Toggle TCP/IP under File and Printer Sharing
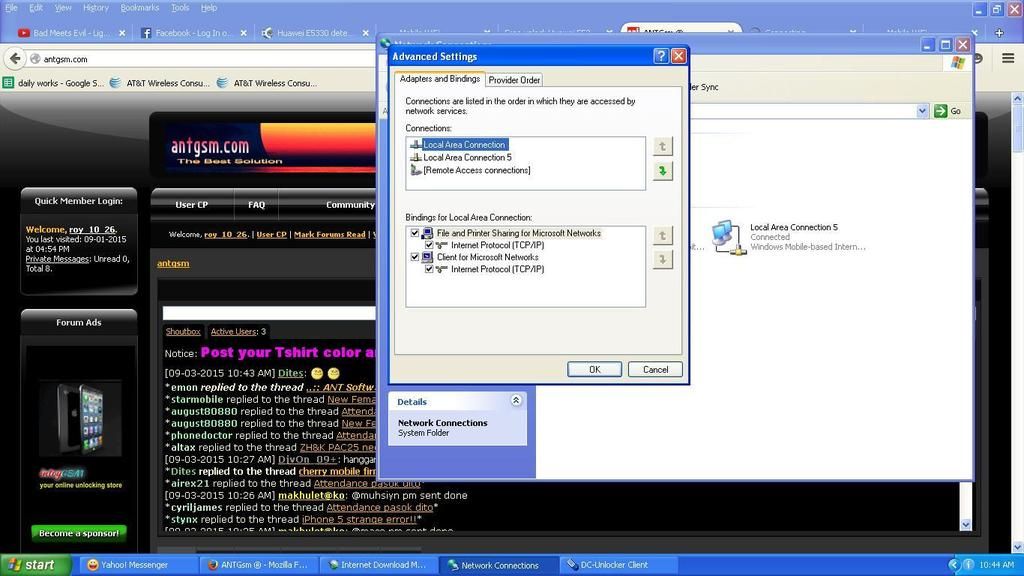Screen dimensions: 1024x576 tap(429, 245)
